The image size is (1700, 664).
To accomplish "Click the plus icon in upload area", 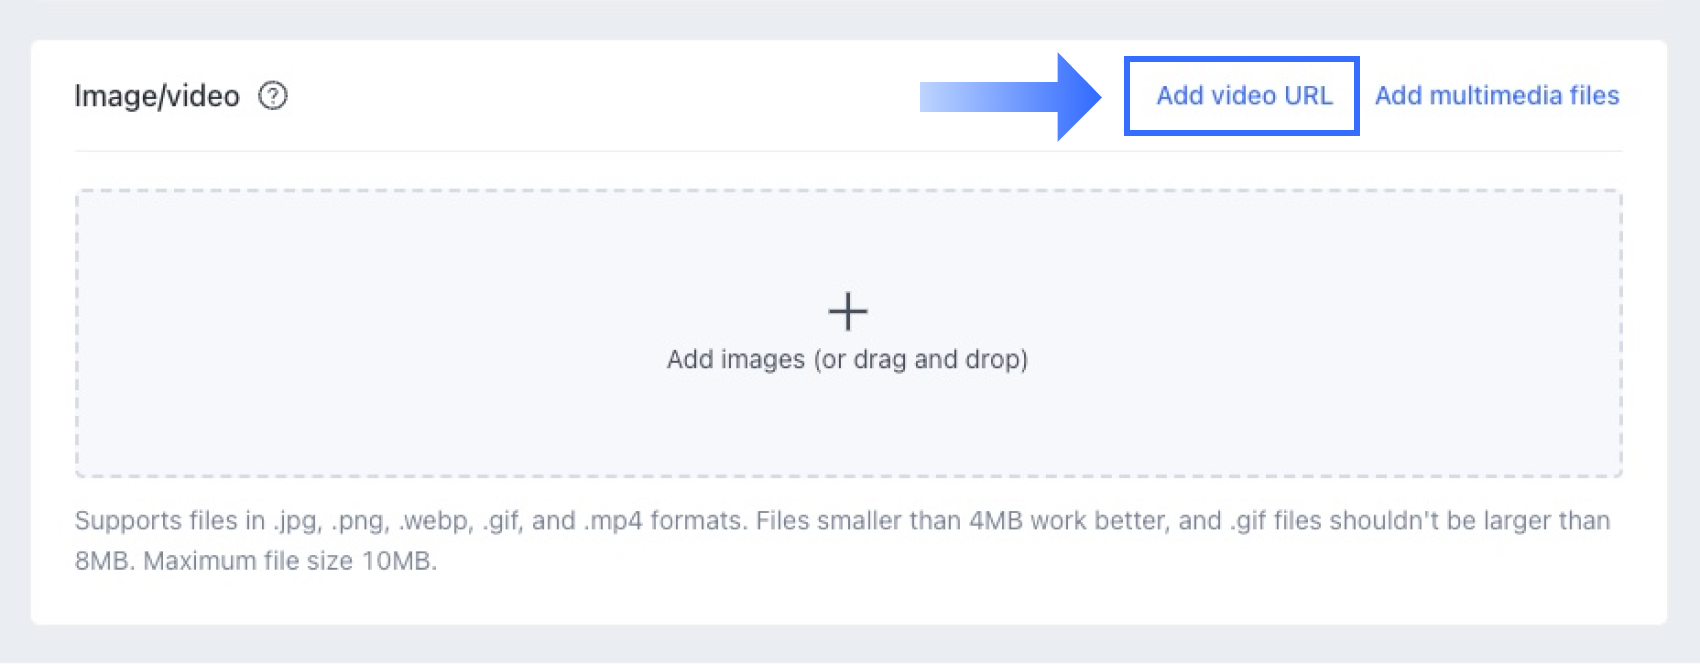I will pos(848,312).
